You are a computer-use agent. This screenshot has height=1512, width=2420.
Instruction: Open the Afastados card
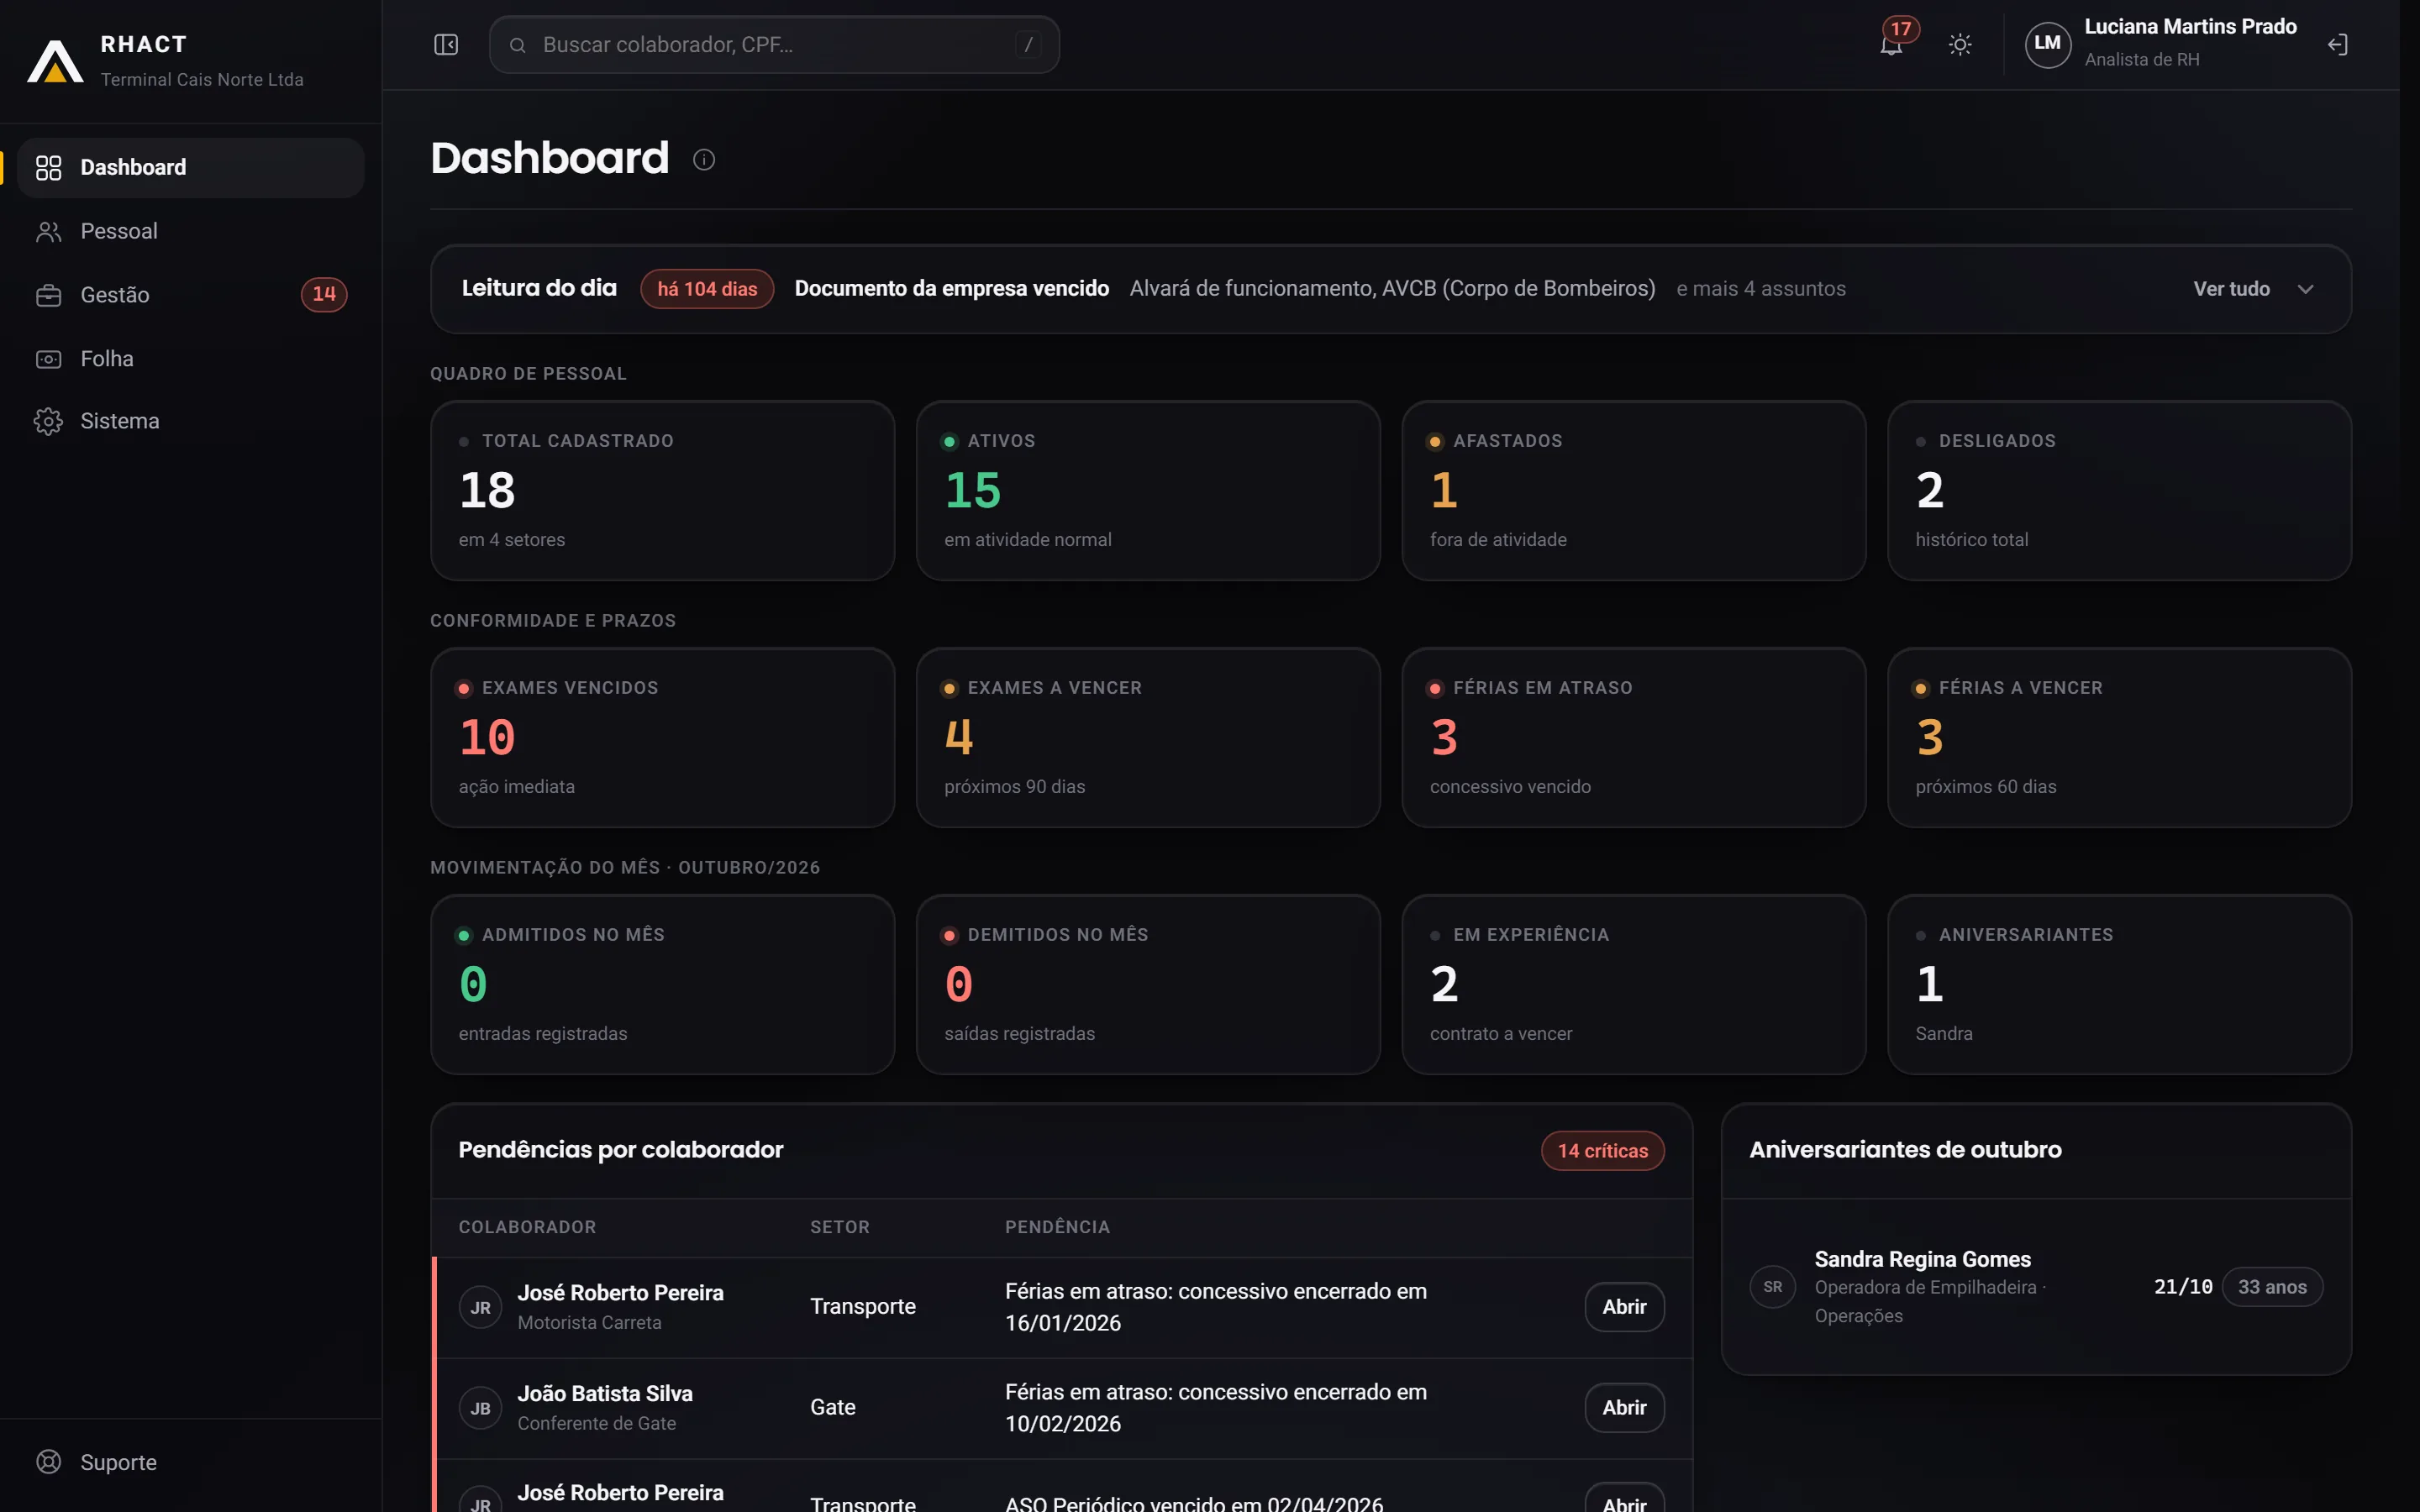click(1634, 491)
